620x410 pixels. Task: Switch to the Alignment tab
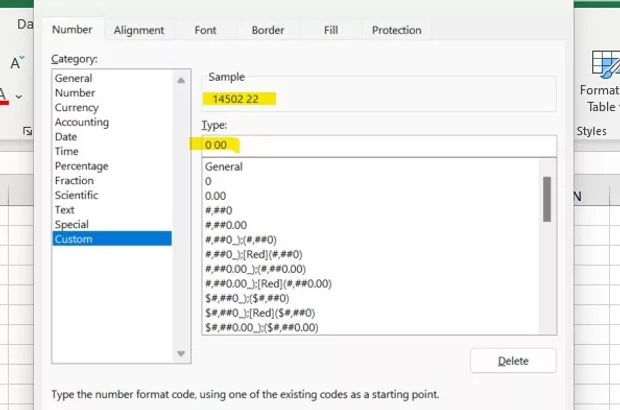tap(139, 30)
